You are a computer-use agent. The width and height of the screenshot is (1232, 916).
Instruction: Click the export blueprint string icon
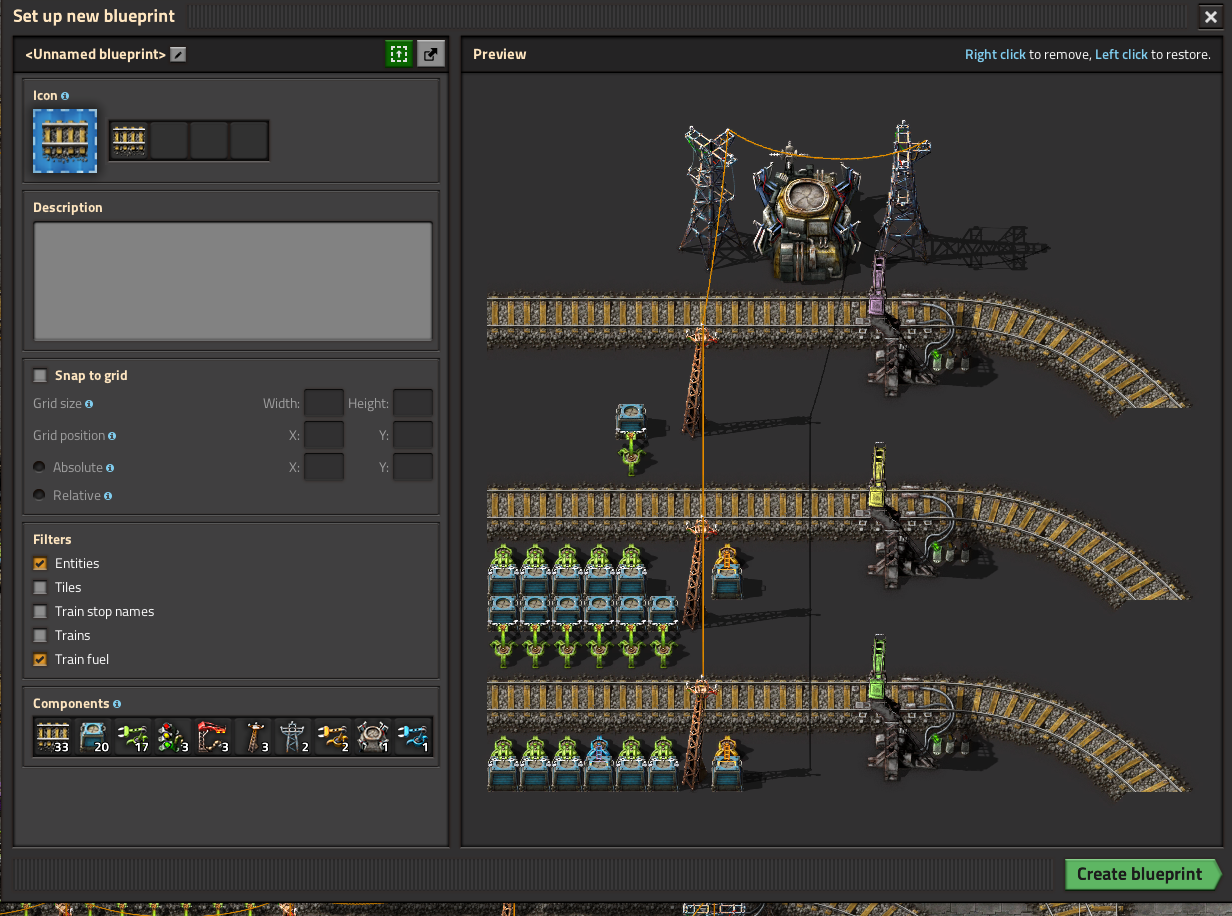(x=430, y=54)
